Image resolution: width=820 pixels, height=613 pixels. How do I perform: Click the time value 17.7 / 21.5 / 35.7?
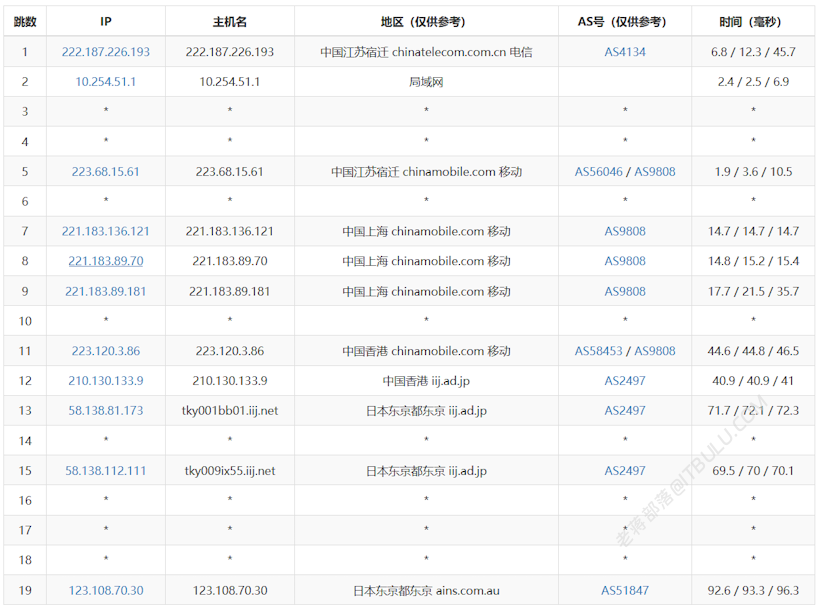753,291
